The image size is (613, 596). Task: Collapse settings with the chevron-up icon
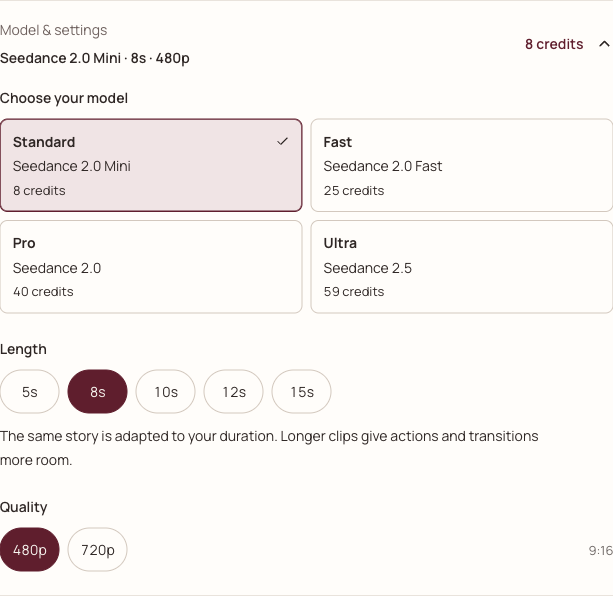[604, 44]
